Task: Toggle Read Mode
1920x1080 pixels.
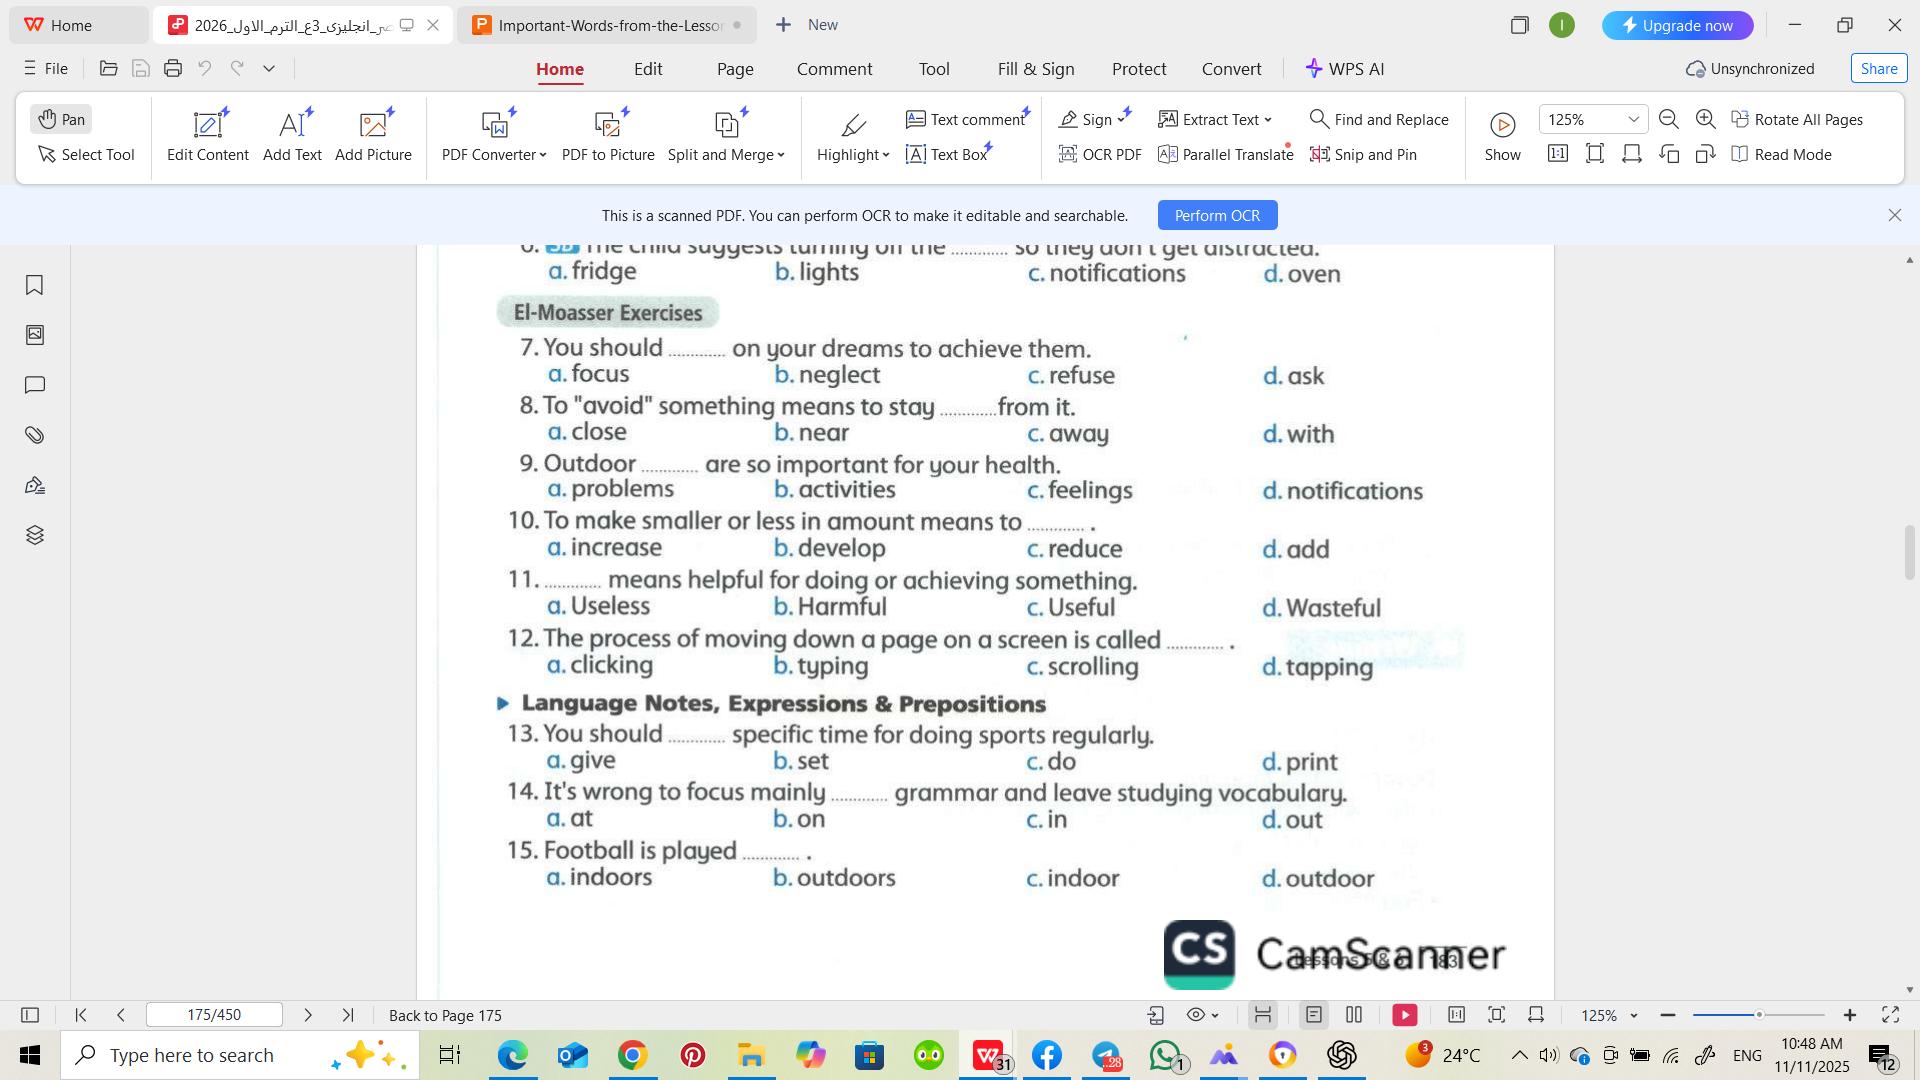Action: tap(1782, 155)
